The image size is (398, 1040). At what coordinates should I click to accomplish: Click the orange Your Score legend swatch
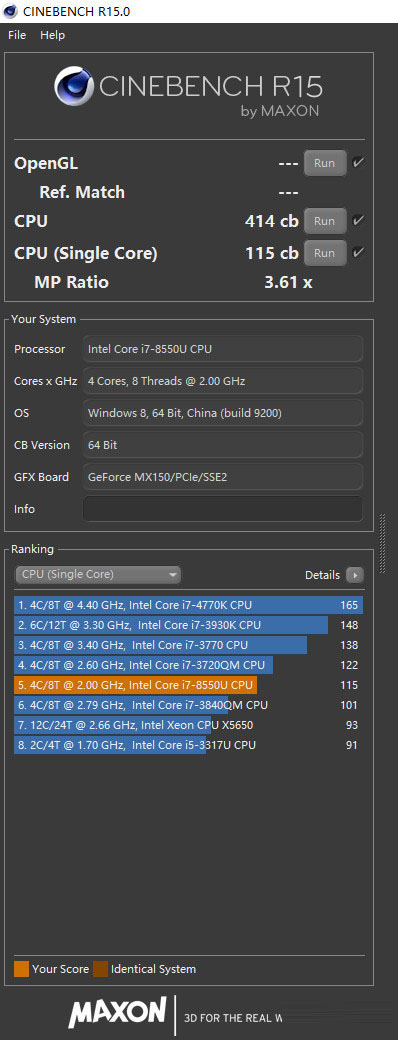21,969
